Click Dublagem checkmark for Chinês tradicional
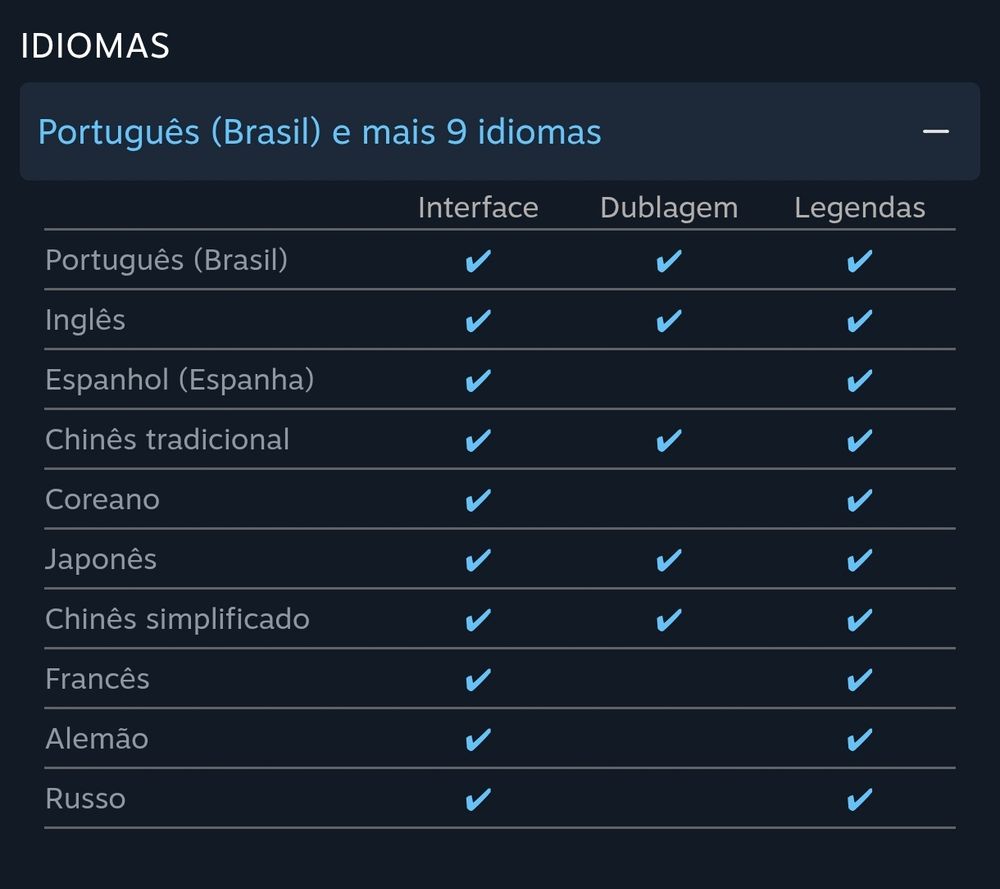 tap(669, 440)
